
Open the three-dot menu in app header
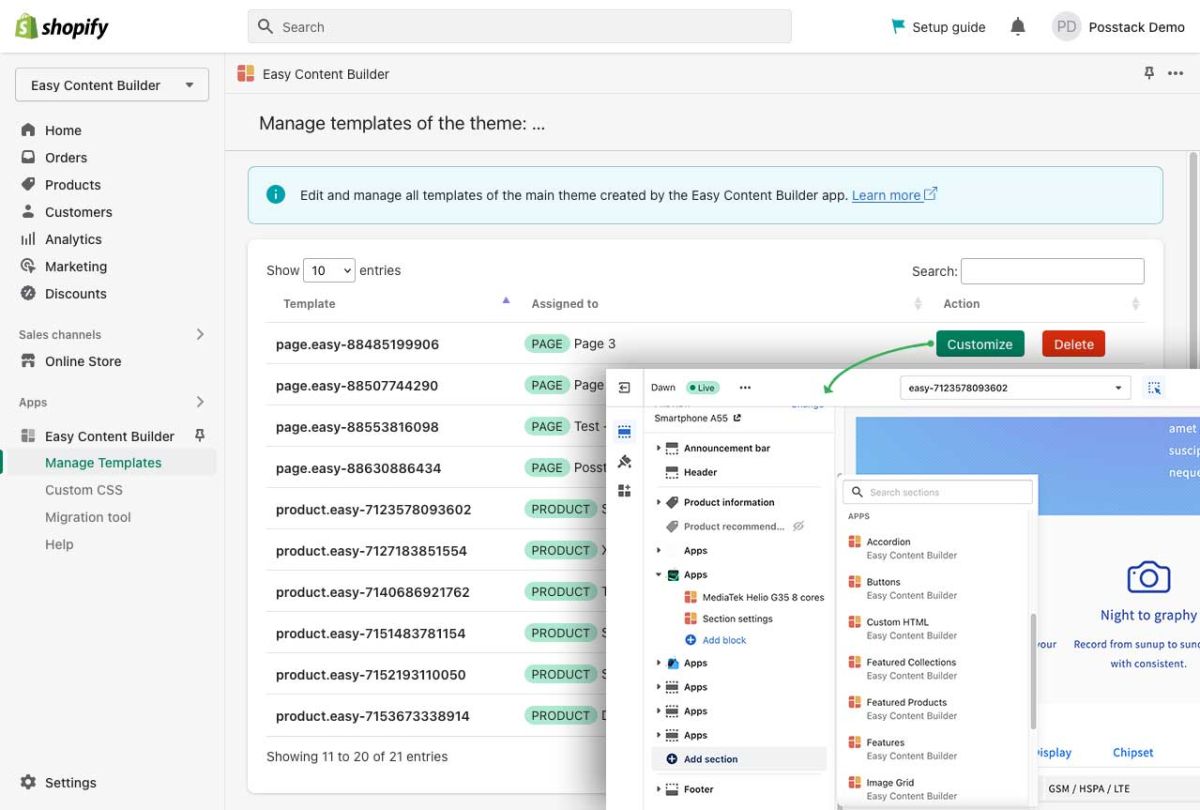tap(1176, 74)
